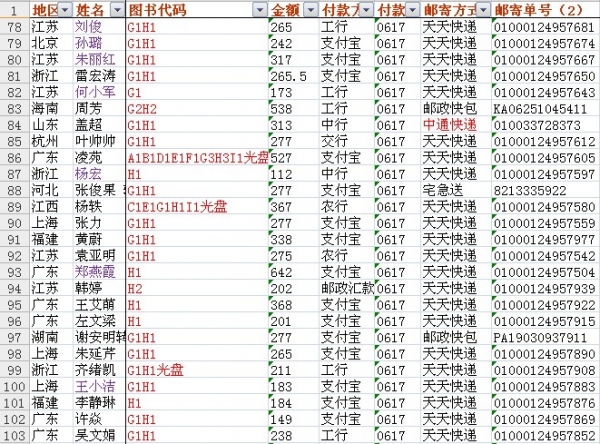Select tracking number cell KA06251045411
Screen dimensions: 600x444
click(540, 109)
